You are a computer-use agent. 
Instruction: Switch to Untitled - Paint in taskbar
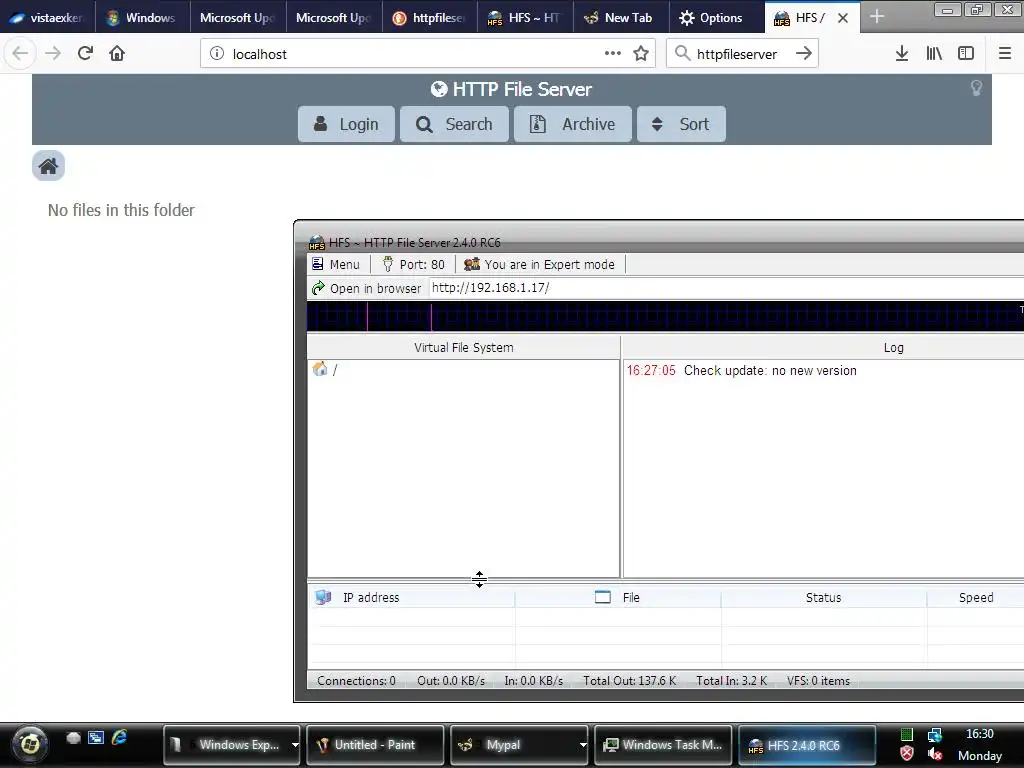[x=375, y=744]
